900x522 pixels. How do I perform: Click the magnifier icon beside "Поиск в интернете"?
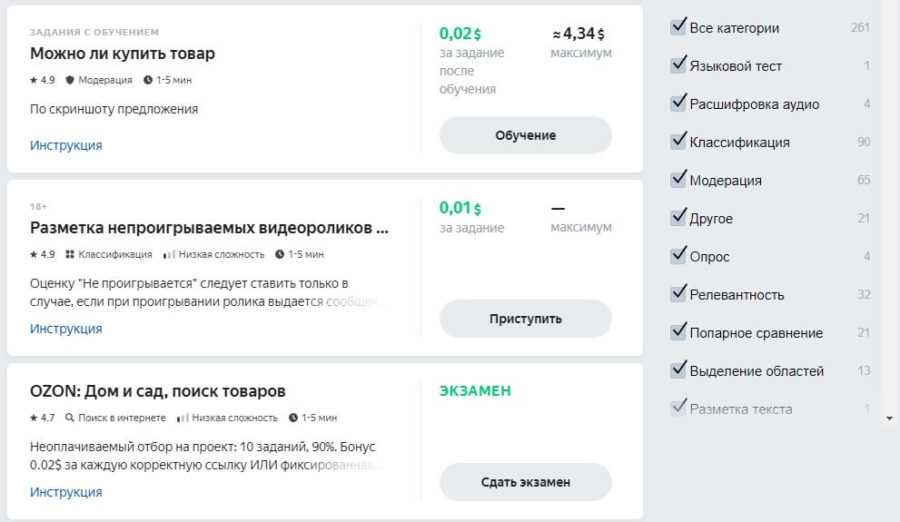point(70,418)
